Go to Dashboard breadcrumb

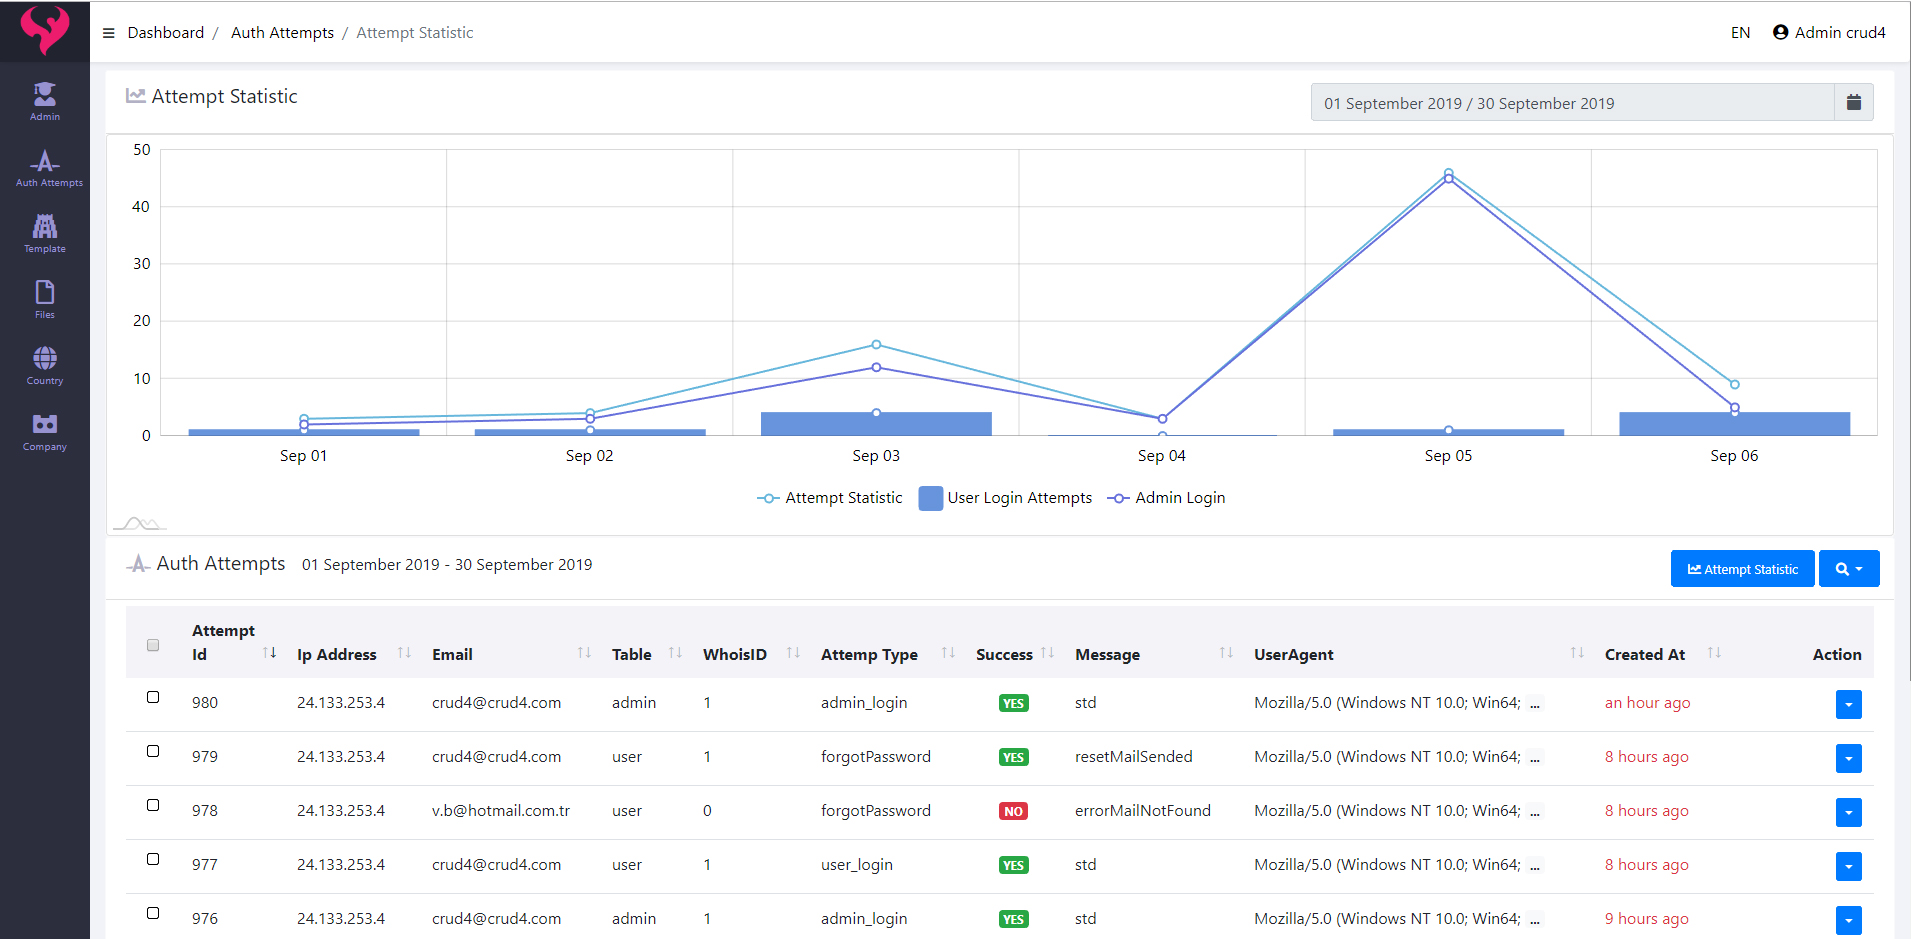pos(166,33)
